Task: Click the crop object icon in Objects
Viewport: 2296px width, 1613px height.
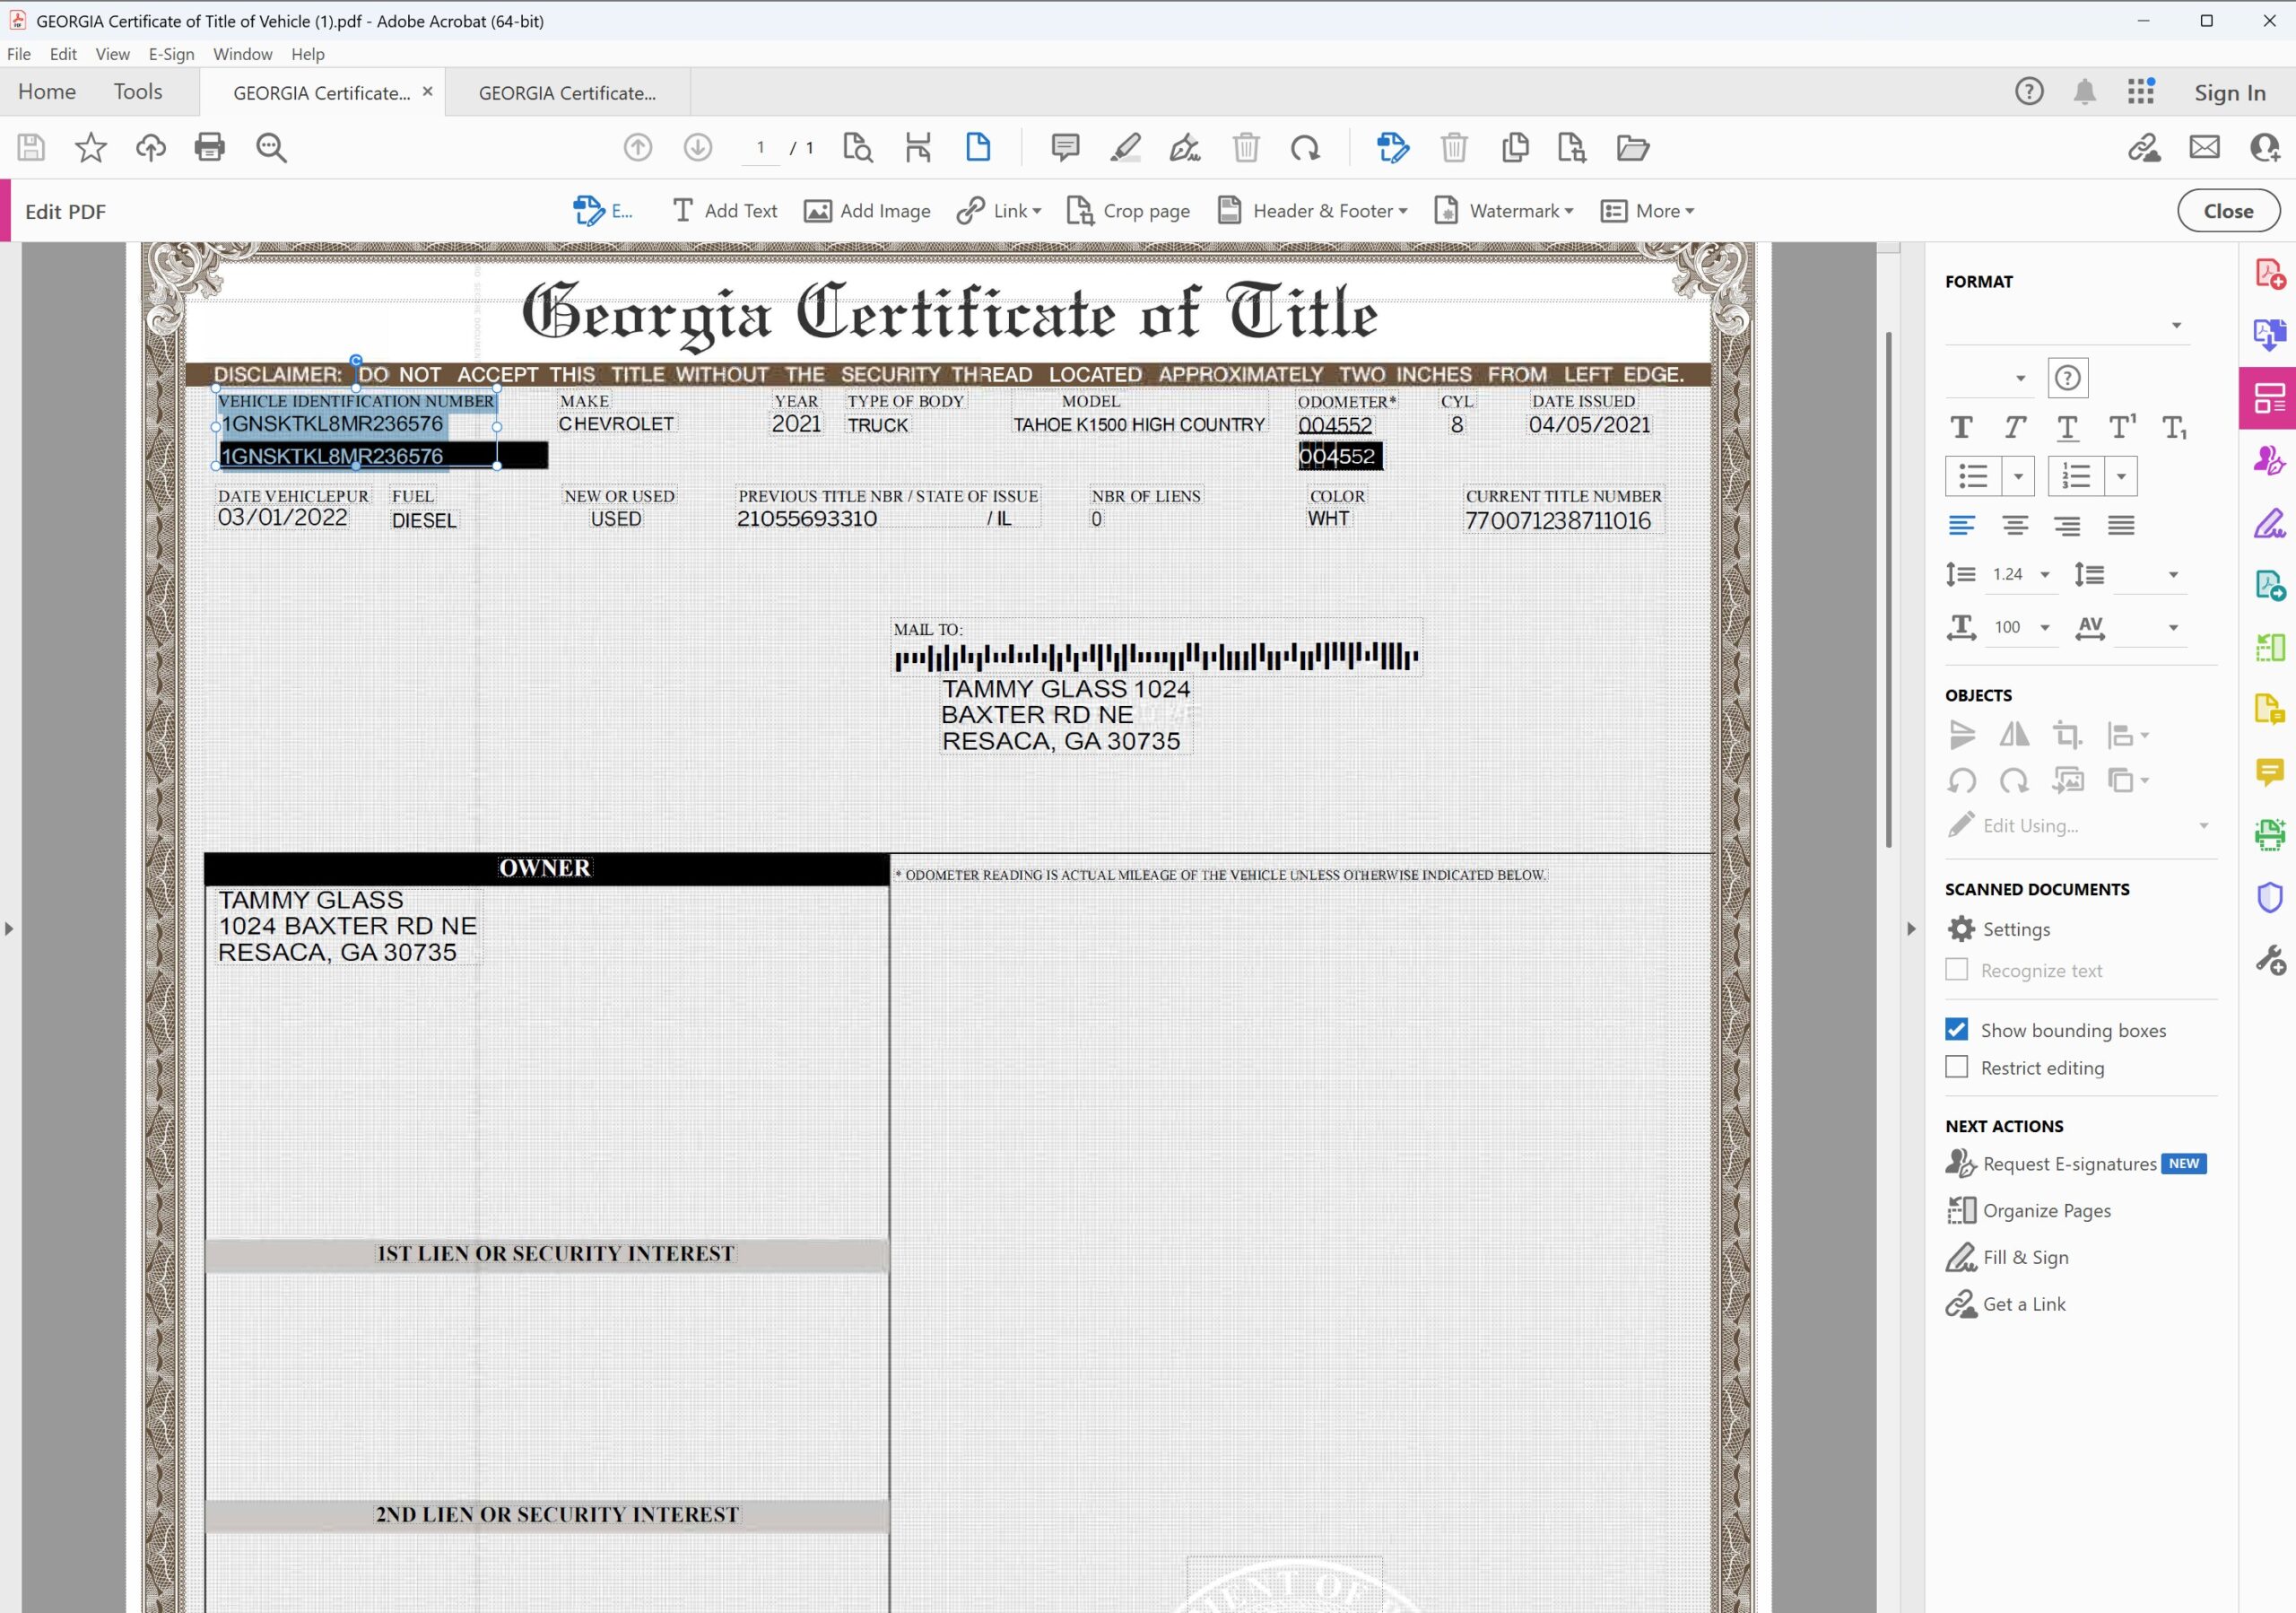Action: (x=2067, y=735)
